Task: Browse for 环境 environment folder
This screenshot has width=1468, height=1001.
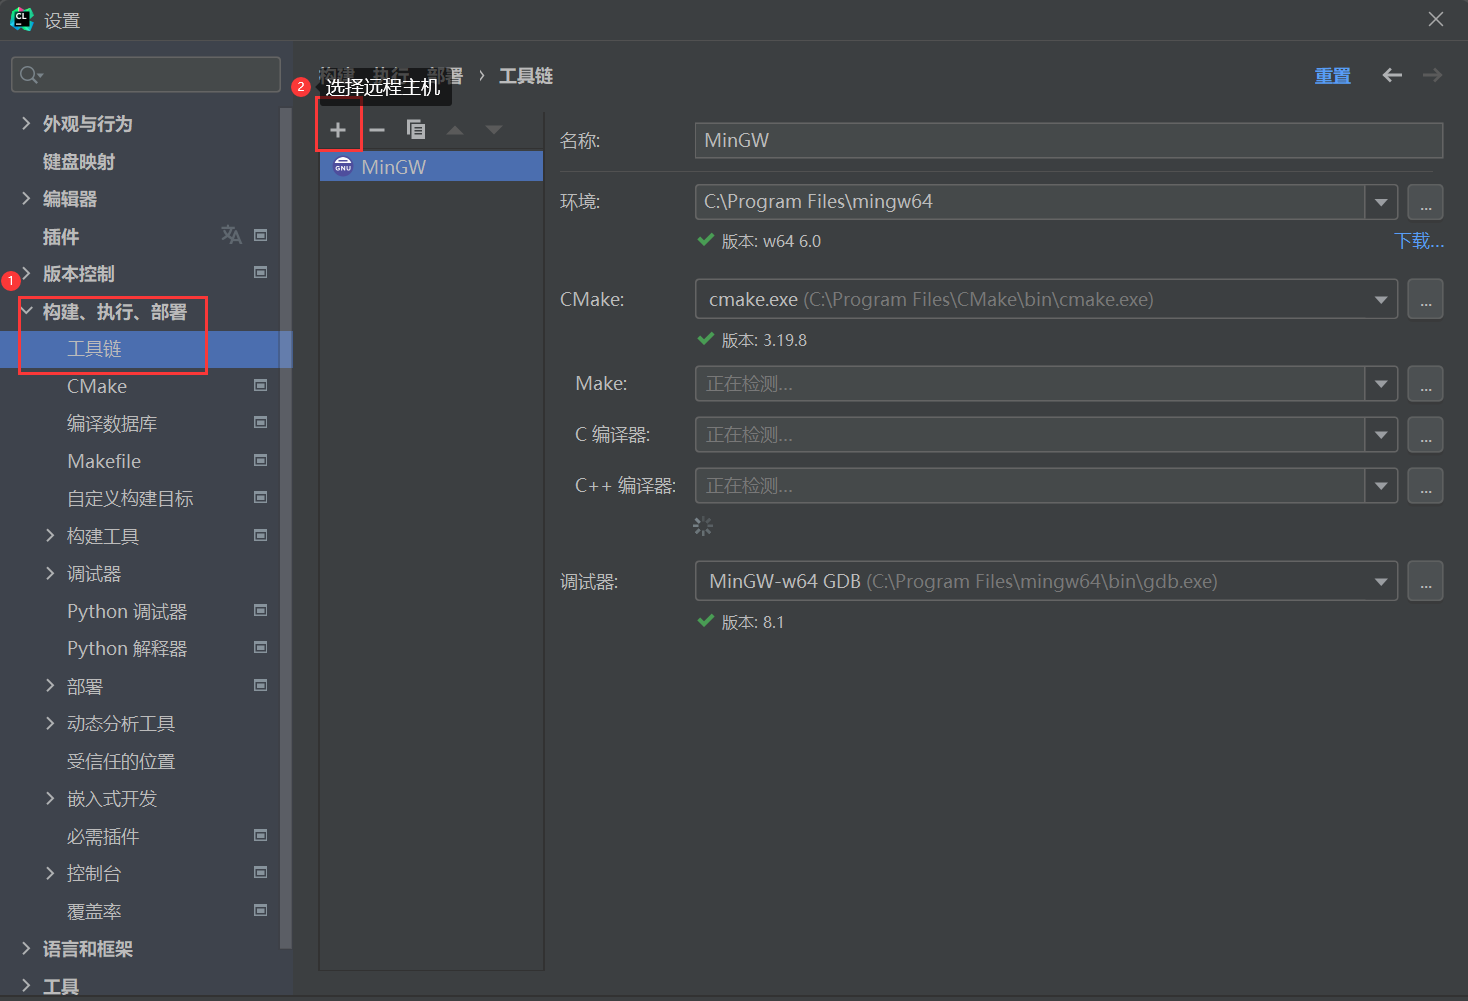Action: (1425, 202)
